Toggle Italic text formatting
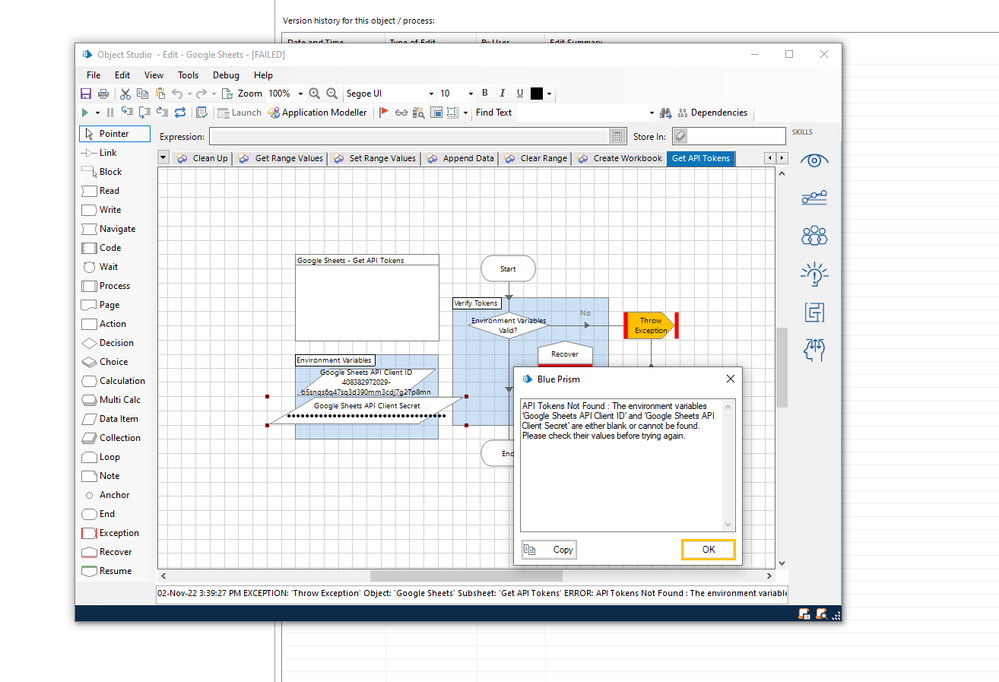 pos(502,93)
